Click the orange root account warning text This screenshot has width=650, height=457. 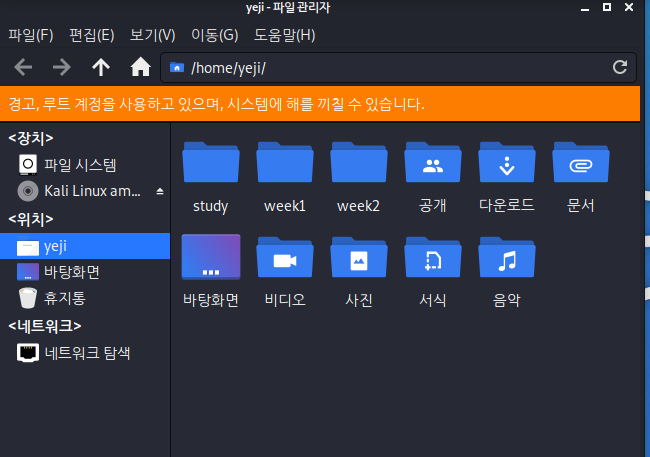pos(216,104)
